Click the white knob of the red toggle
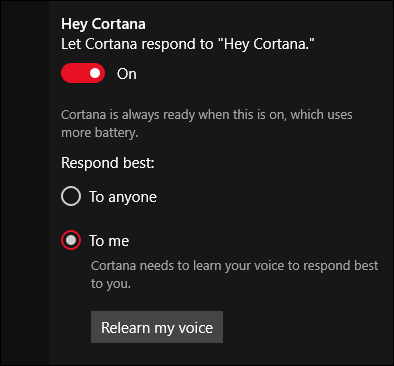This screenshot has height=366, width=394. point(95,73)
